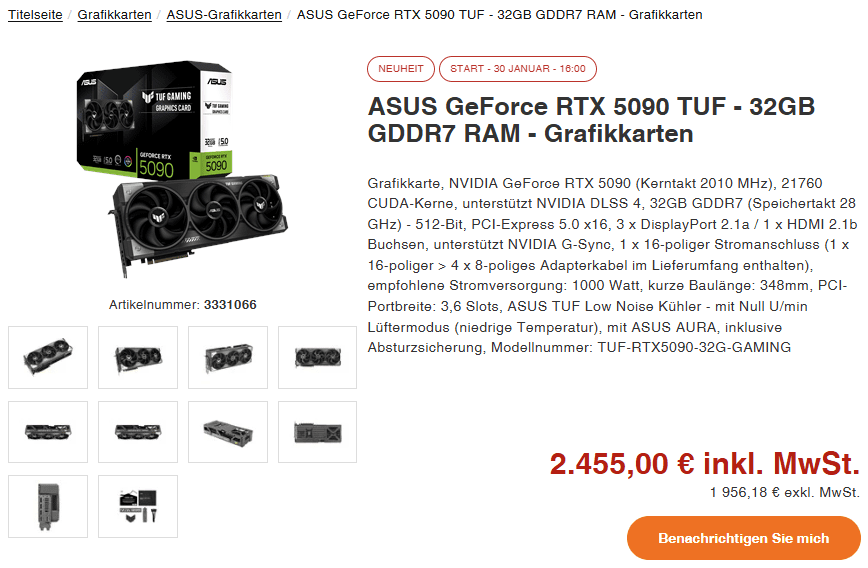Screen dimensions: 868x568
Task: Open the Titelseite breadcrumb link
Action: (x=35, y=15)
